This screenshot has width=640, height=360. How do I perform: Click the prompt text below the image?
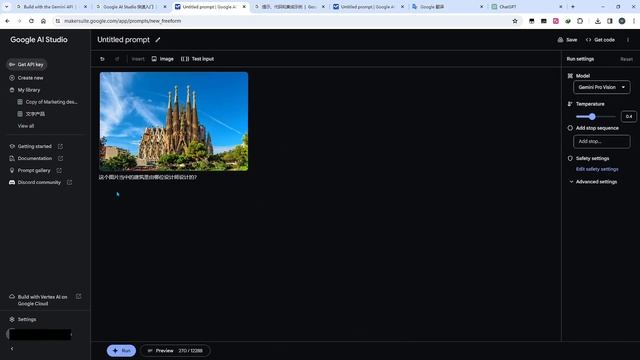point(148,178)
